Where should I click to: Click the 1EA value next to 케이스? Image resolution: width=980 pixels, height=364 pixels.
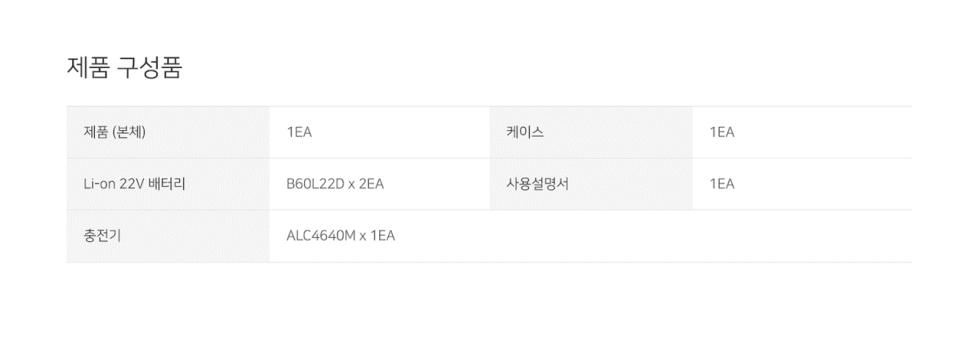click(x=722, y=133)
